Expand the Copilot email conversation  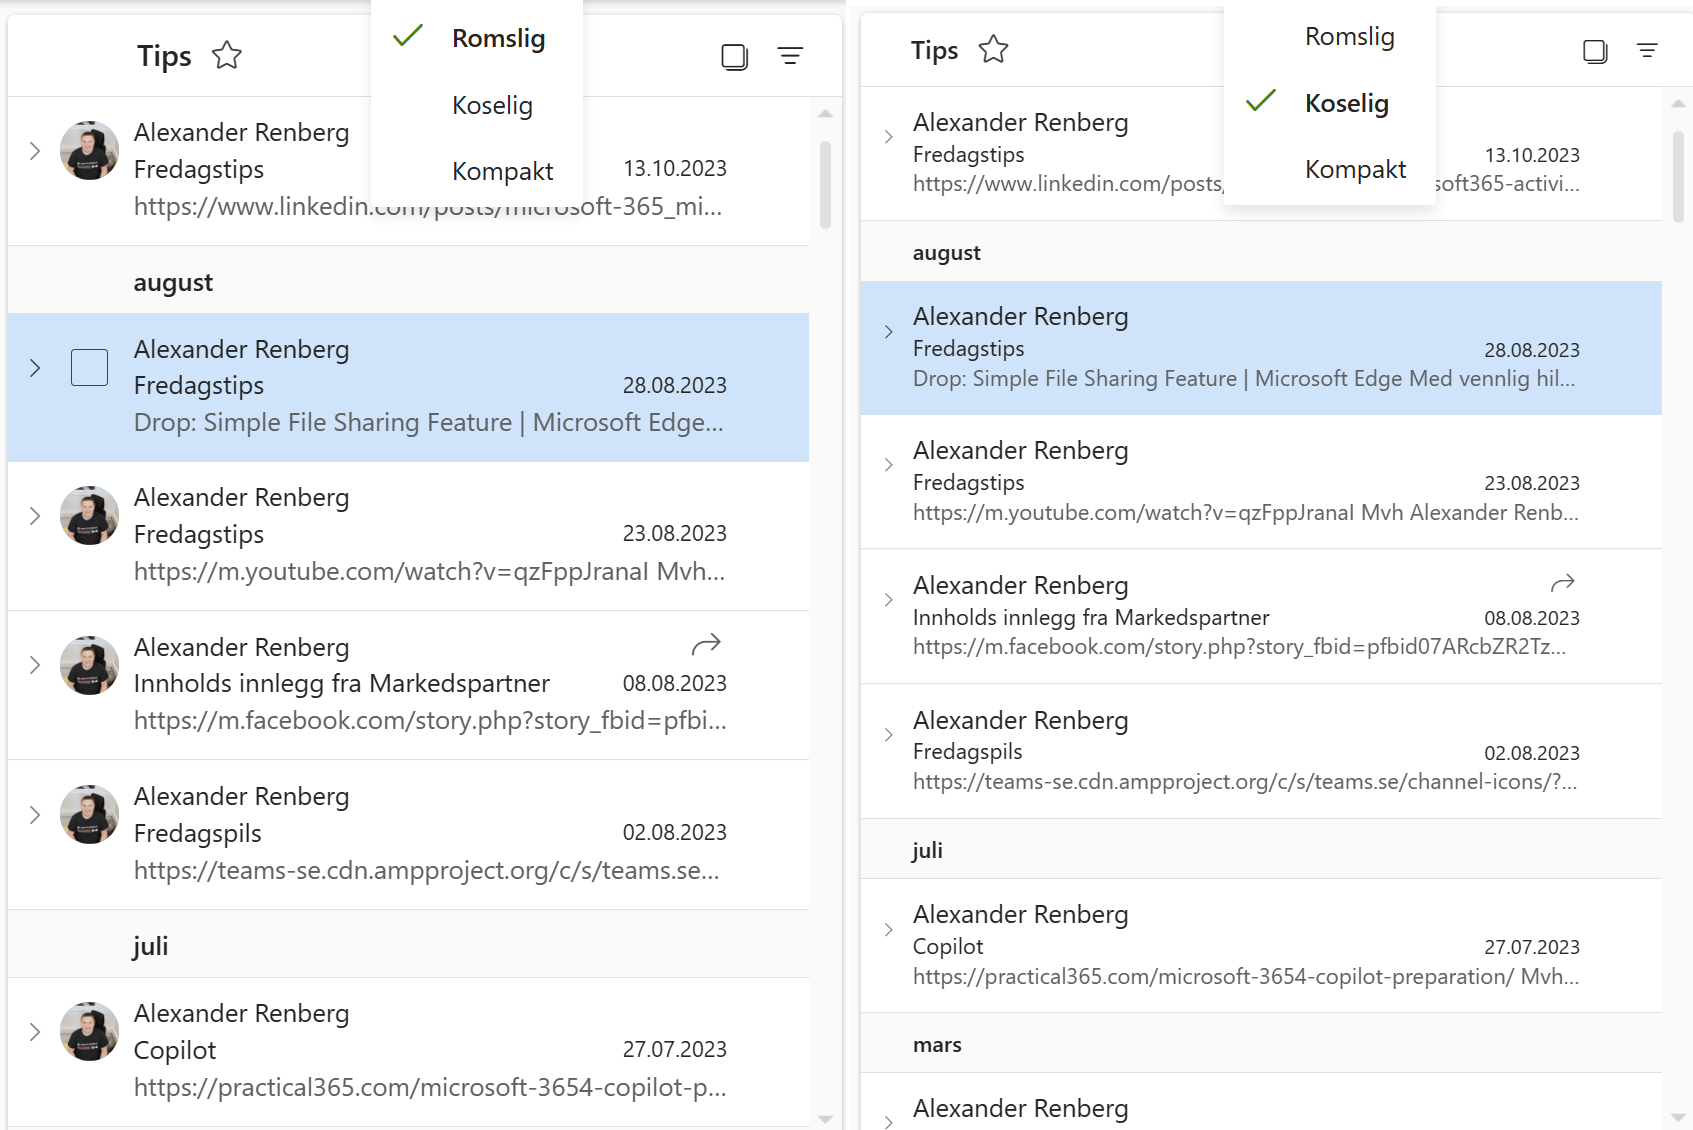[x=35, y=1032]
